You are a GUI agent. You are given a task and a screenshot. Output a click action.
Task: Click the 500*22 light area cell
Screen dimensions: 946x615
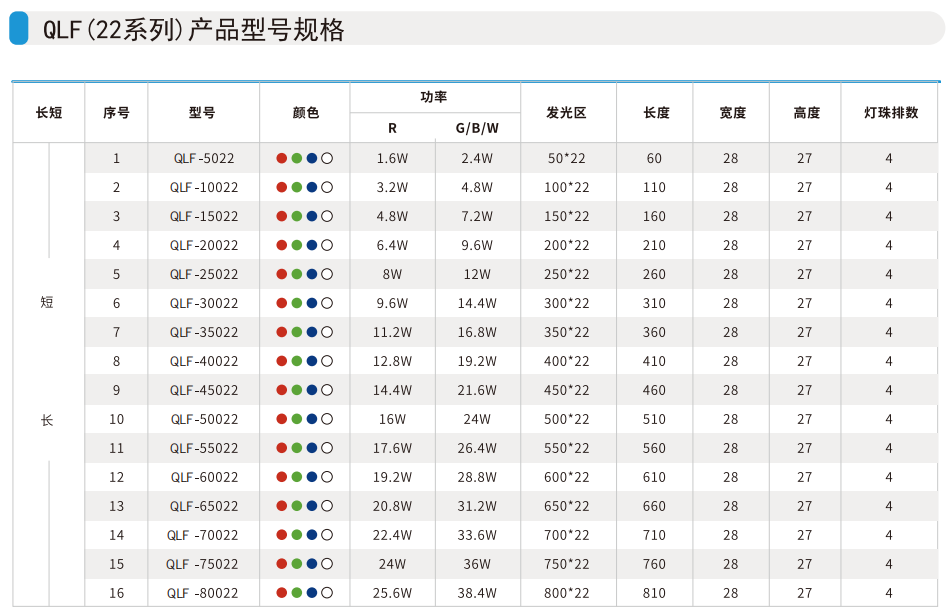pyautogui.click(x=568, y=419)
